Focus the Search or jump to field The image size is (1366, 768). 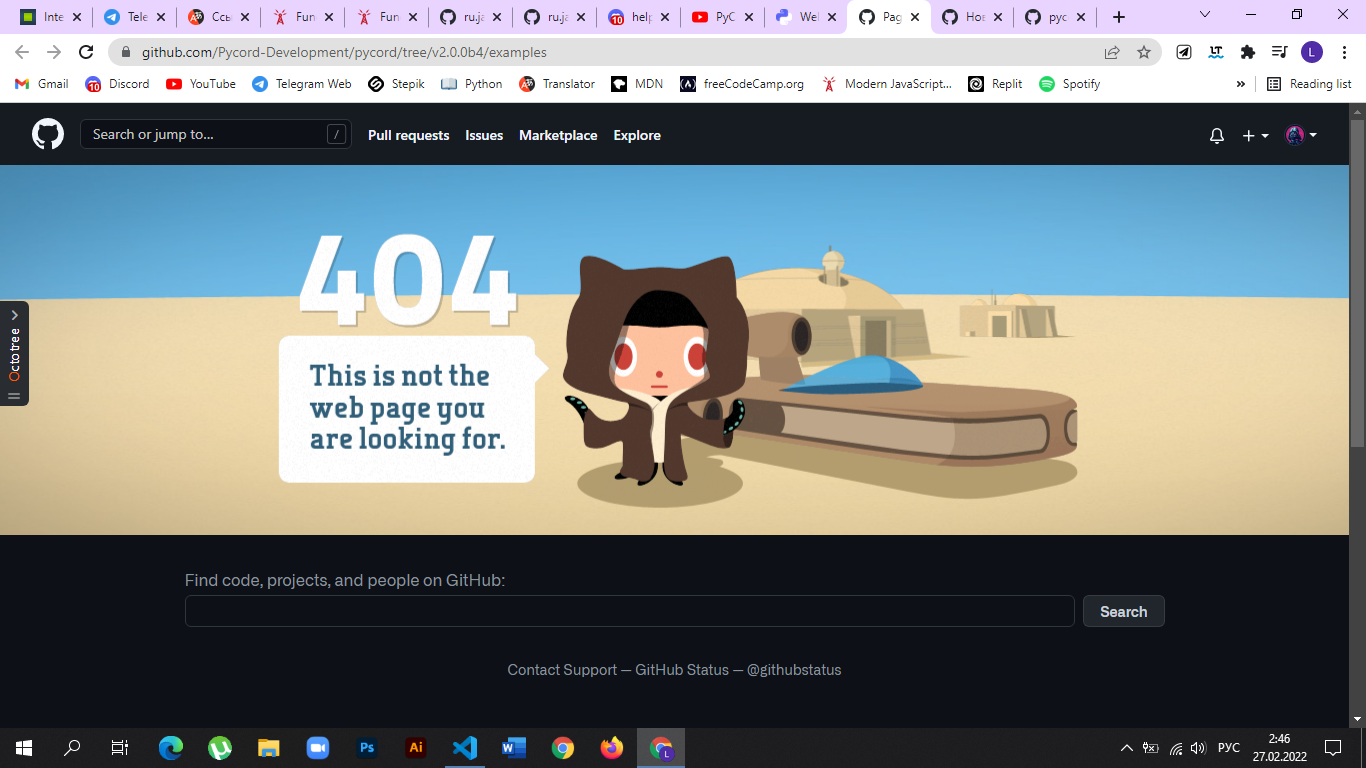[x=216, y=134]
